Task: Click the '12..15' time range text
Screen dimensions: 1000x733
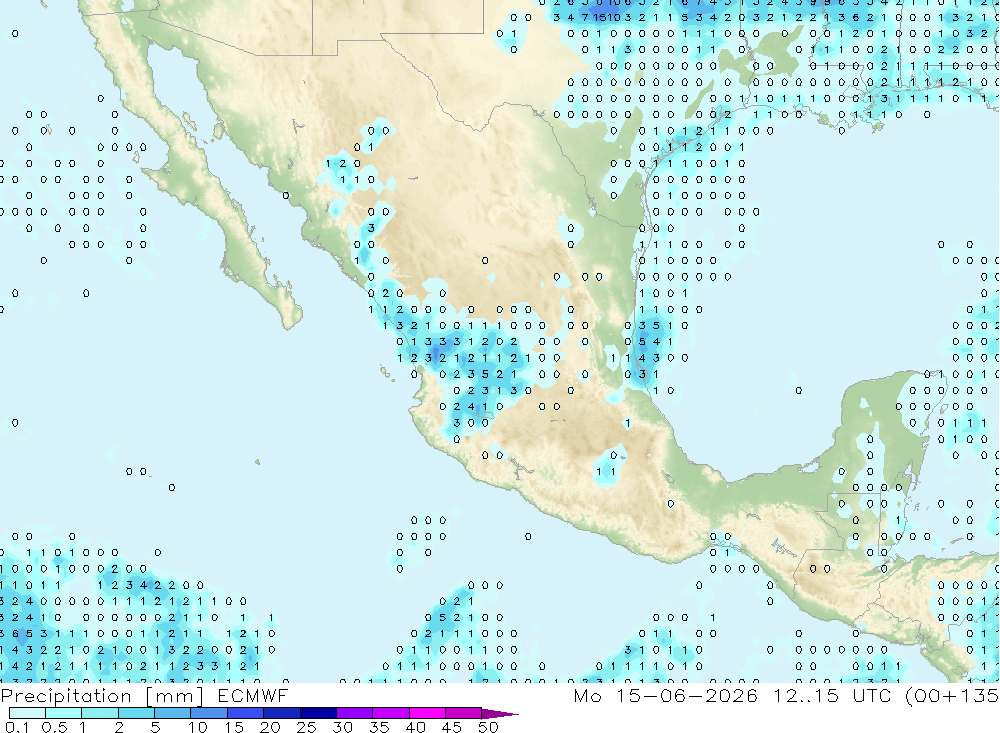Action: [x=806, y=695]
